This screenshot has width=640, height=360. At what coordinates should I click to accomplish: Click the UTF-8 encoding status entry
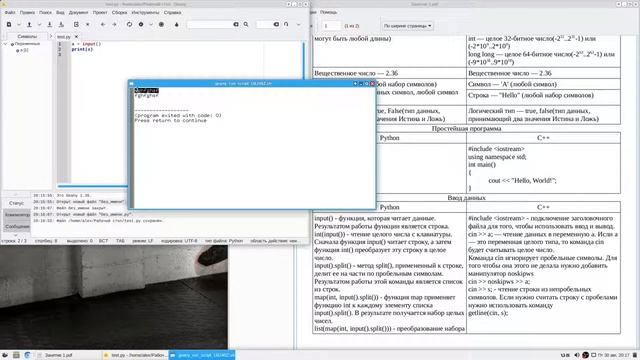point(179,241)
